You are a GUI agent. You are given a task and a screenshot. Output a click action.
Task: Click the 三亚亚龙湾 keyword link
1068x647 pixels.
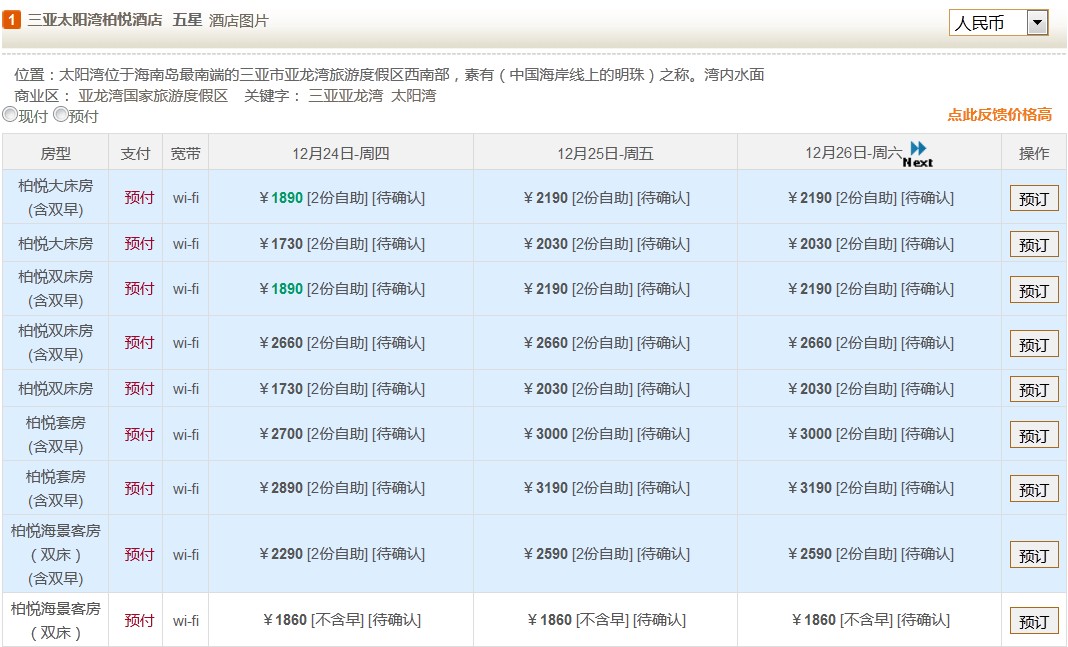345,96
